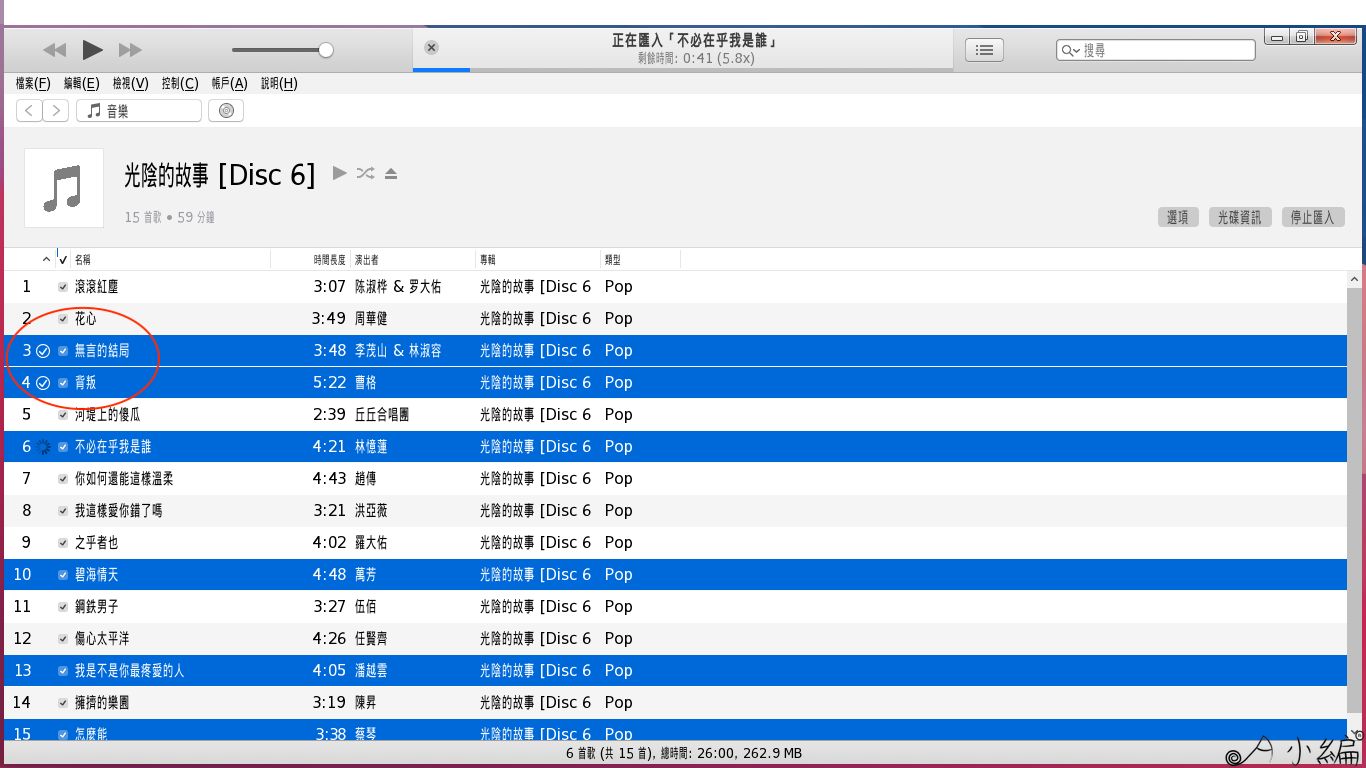1366x768 pixels.
Task: Go back with the left chevron button
Action: click(x=29, y=111)
